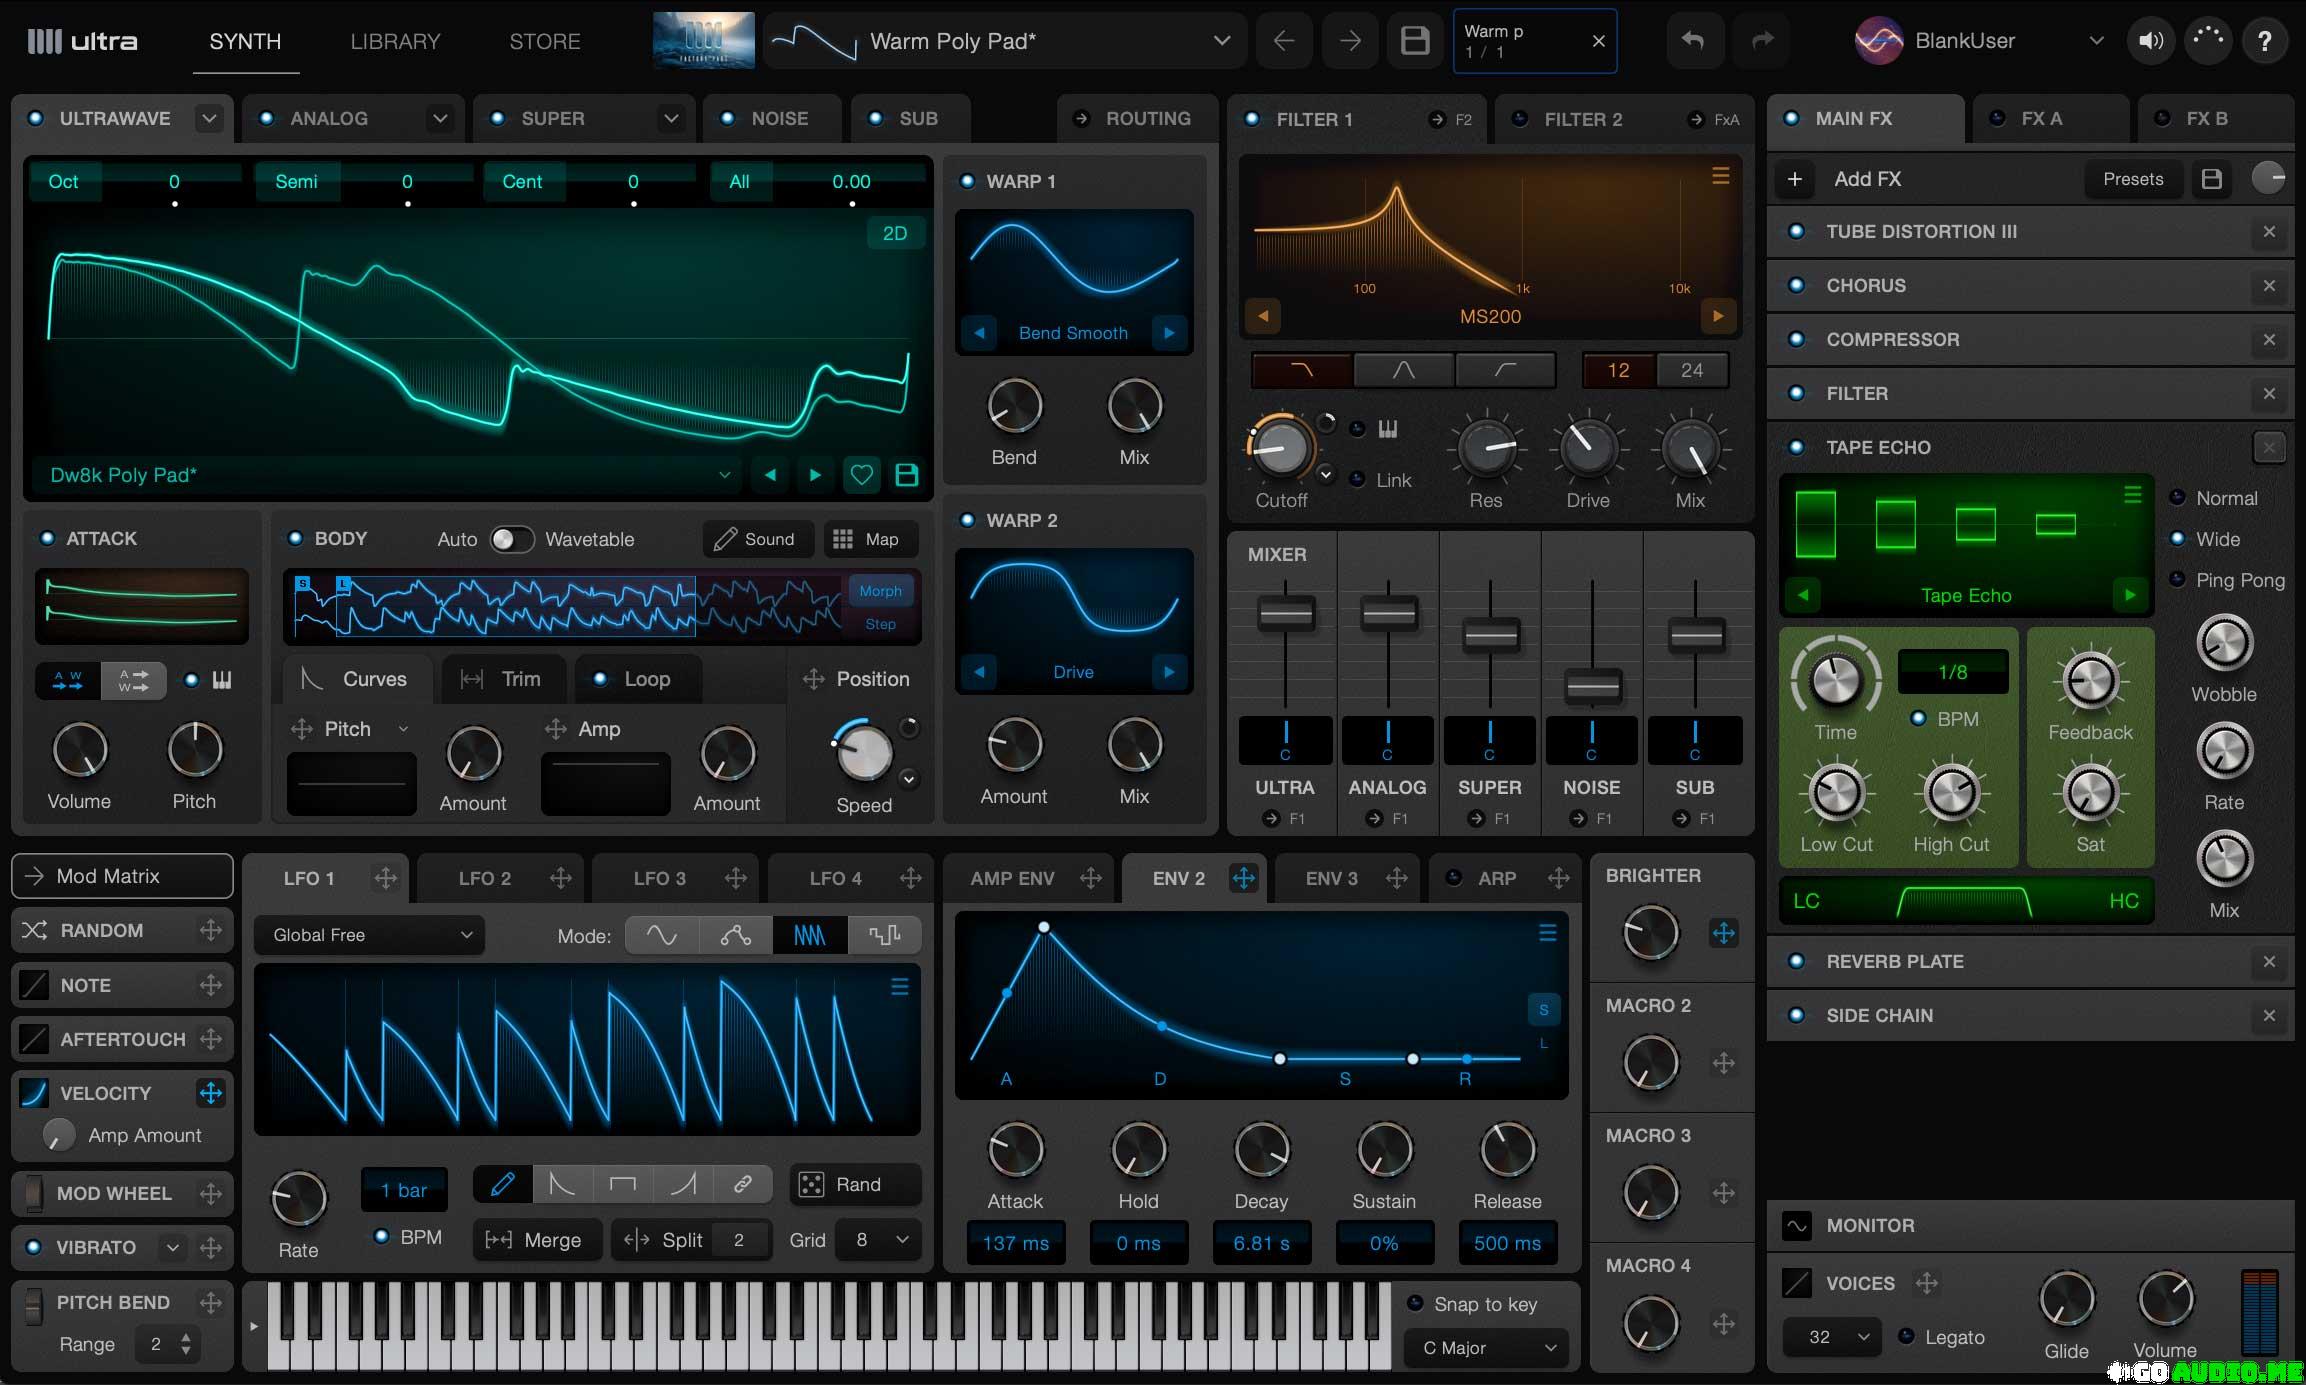Save the FX chain preset icon

[2212, 179]
